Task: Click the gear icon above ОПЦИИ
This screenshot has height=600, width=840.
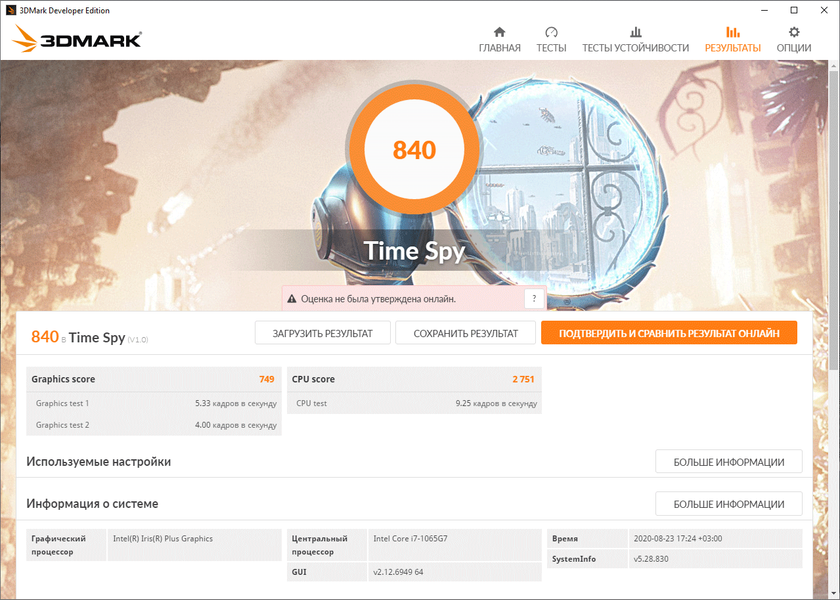Action: pyautogui.click(x=794, y=32)
